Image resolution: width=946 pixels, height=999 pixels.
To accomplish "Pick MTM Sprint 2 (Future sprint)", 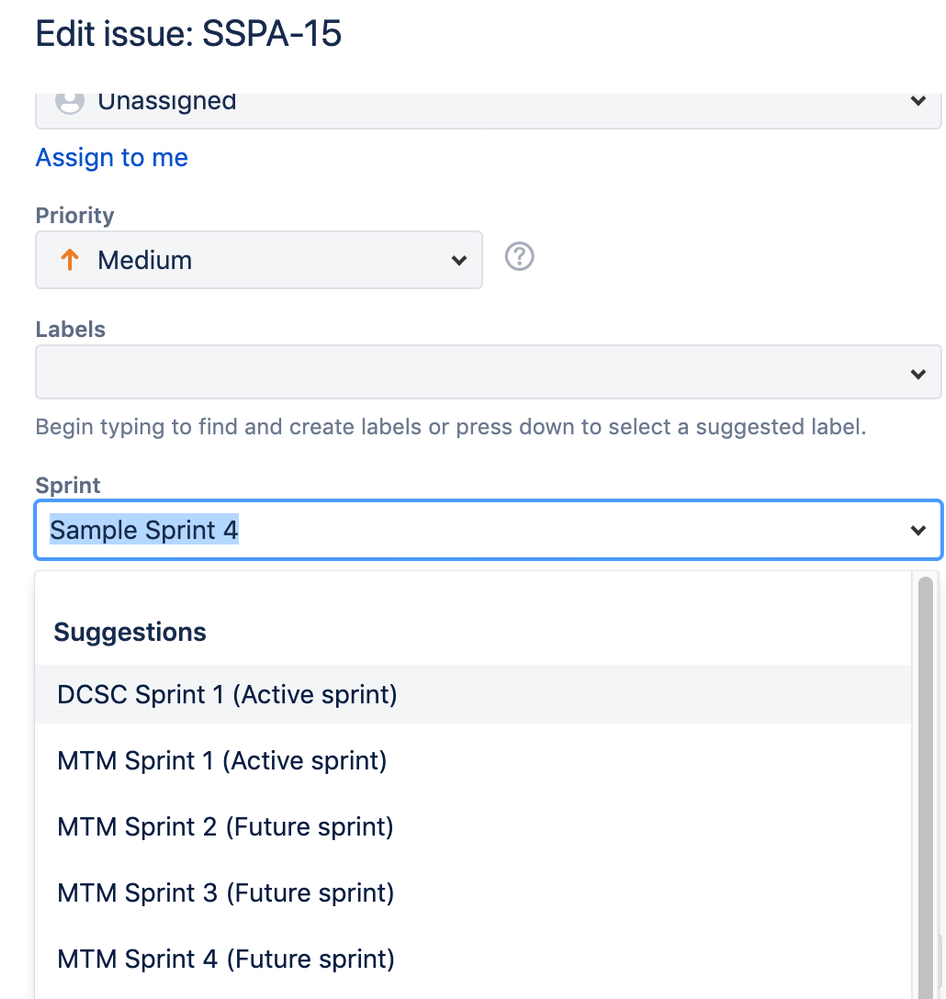I will coord(225,827).
